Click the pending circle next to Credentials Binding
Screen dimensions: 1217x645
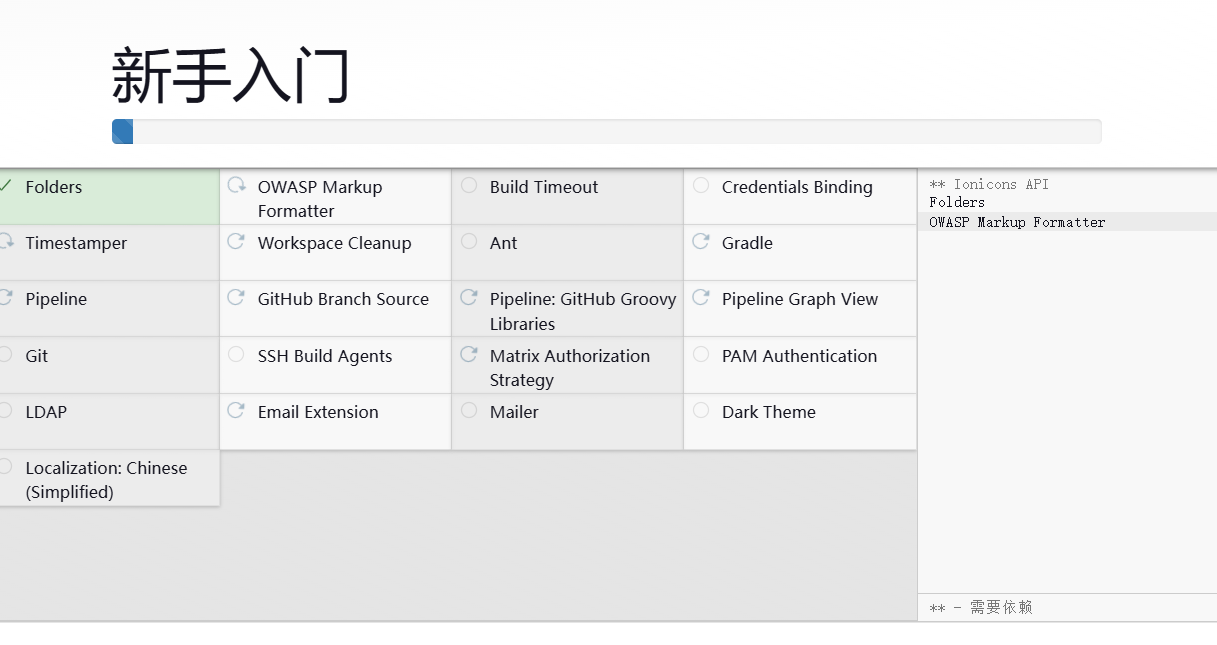tap(701, 185)
